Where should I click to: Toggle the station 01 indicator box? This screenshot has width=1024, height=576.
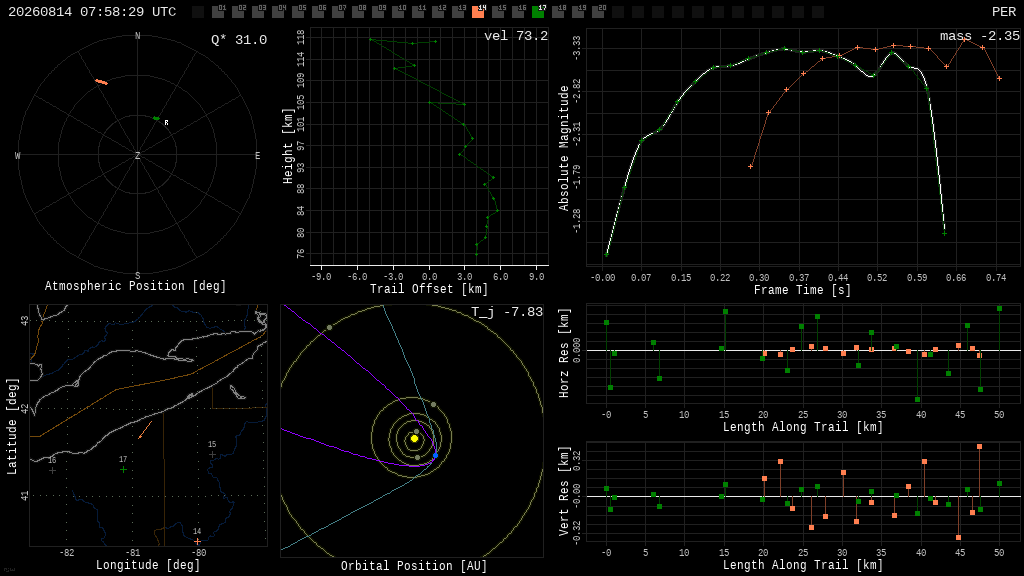tap(218, 11)
